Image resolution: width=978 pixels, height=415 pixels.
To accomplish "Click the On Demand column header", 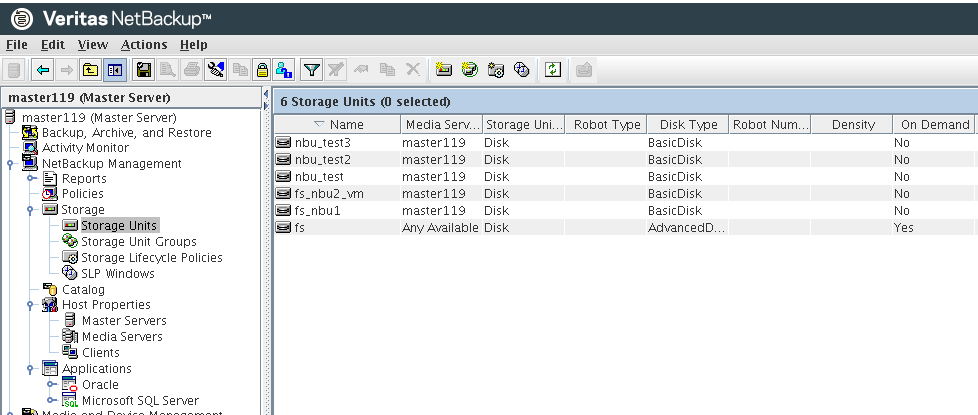I will tap(934, 125).
